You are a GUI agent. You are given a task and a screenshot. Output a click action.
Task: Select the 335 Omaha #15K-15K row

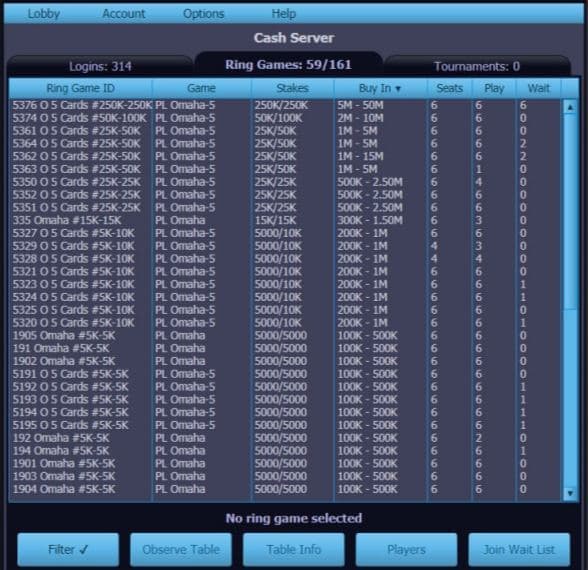coord(285,220)
